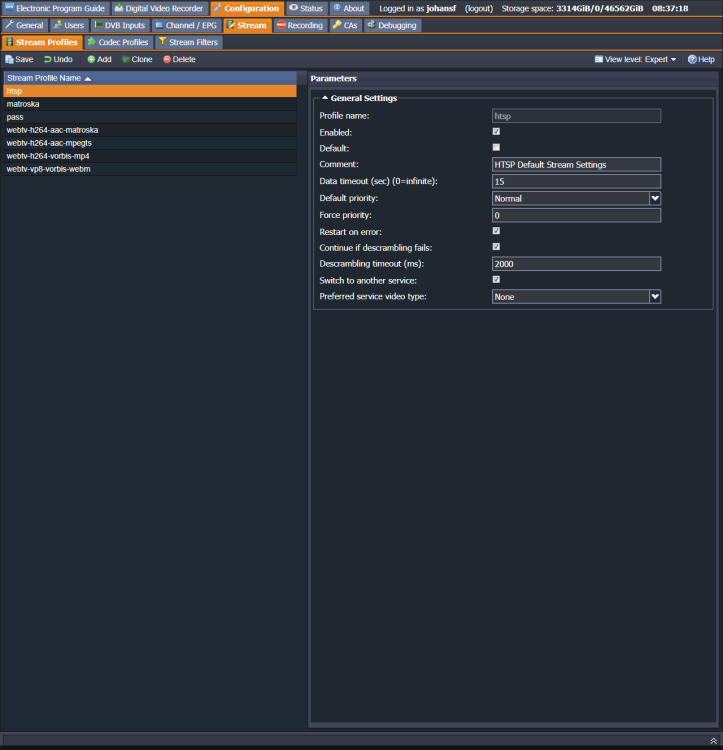This screenshot has height=750, width=723.
Task: Toggle the Restart on error checkbox
Action: [496, 231]
